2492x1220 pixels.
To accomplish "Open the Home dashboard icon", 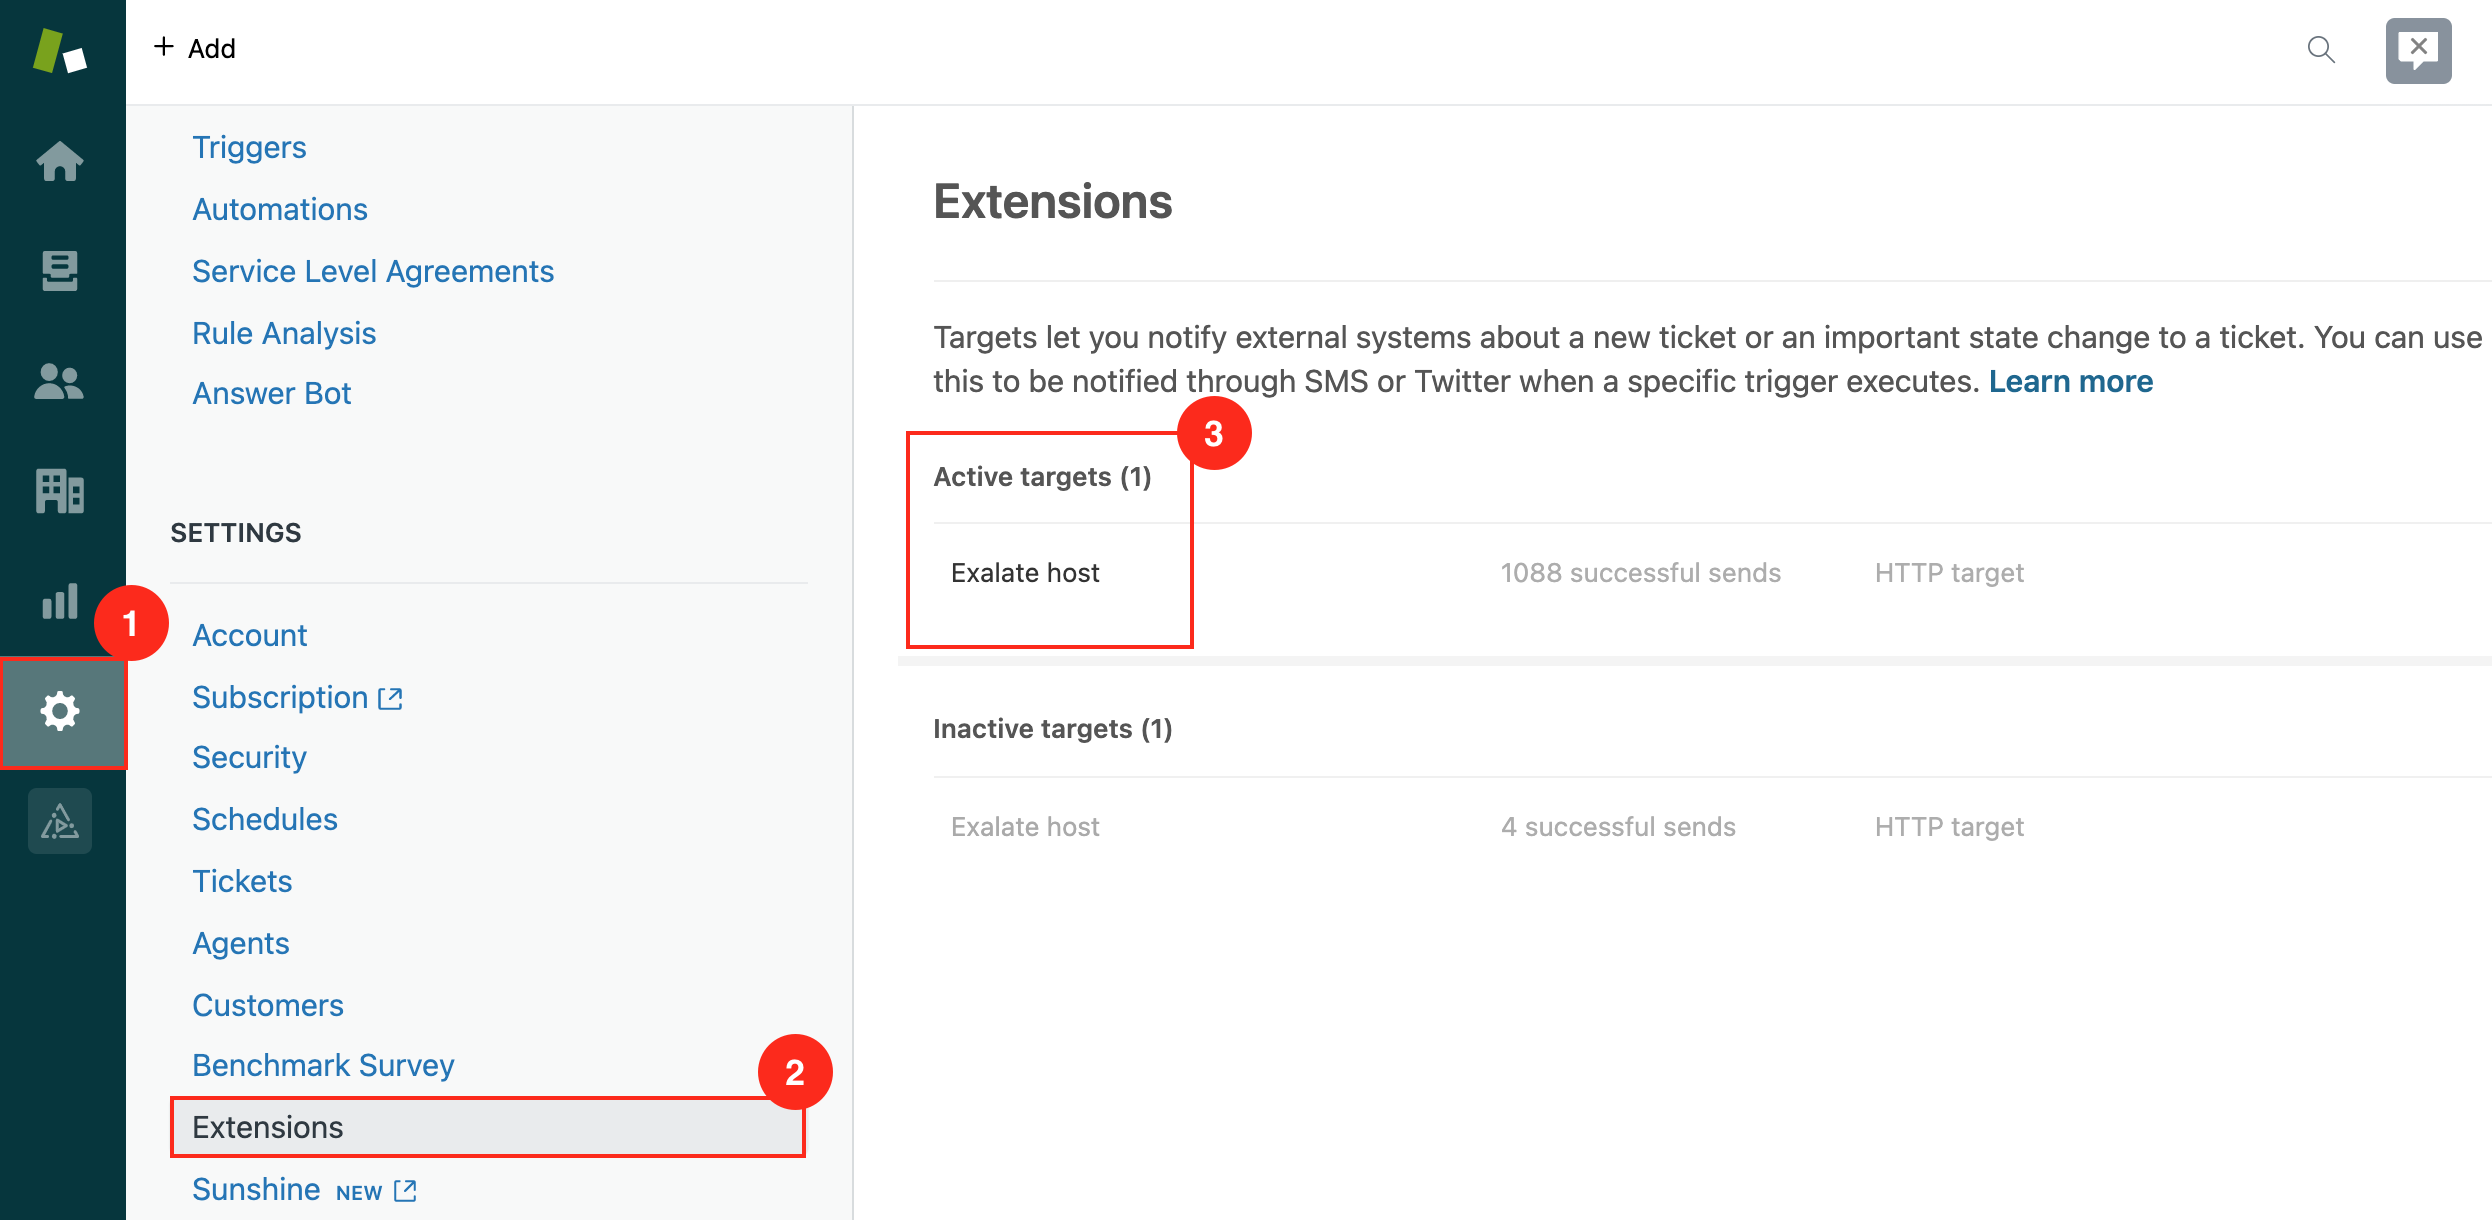I will pos(60,161).
